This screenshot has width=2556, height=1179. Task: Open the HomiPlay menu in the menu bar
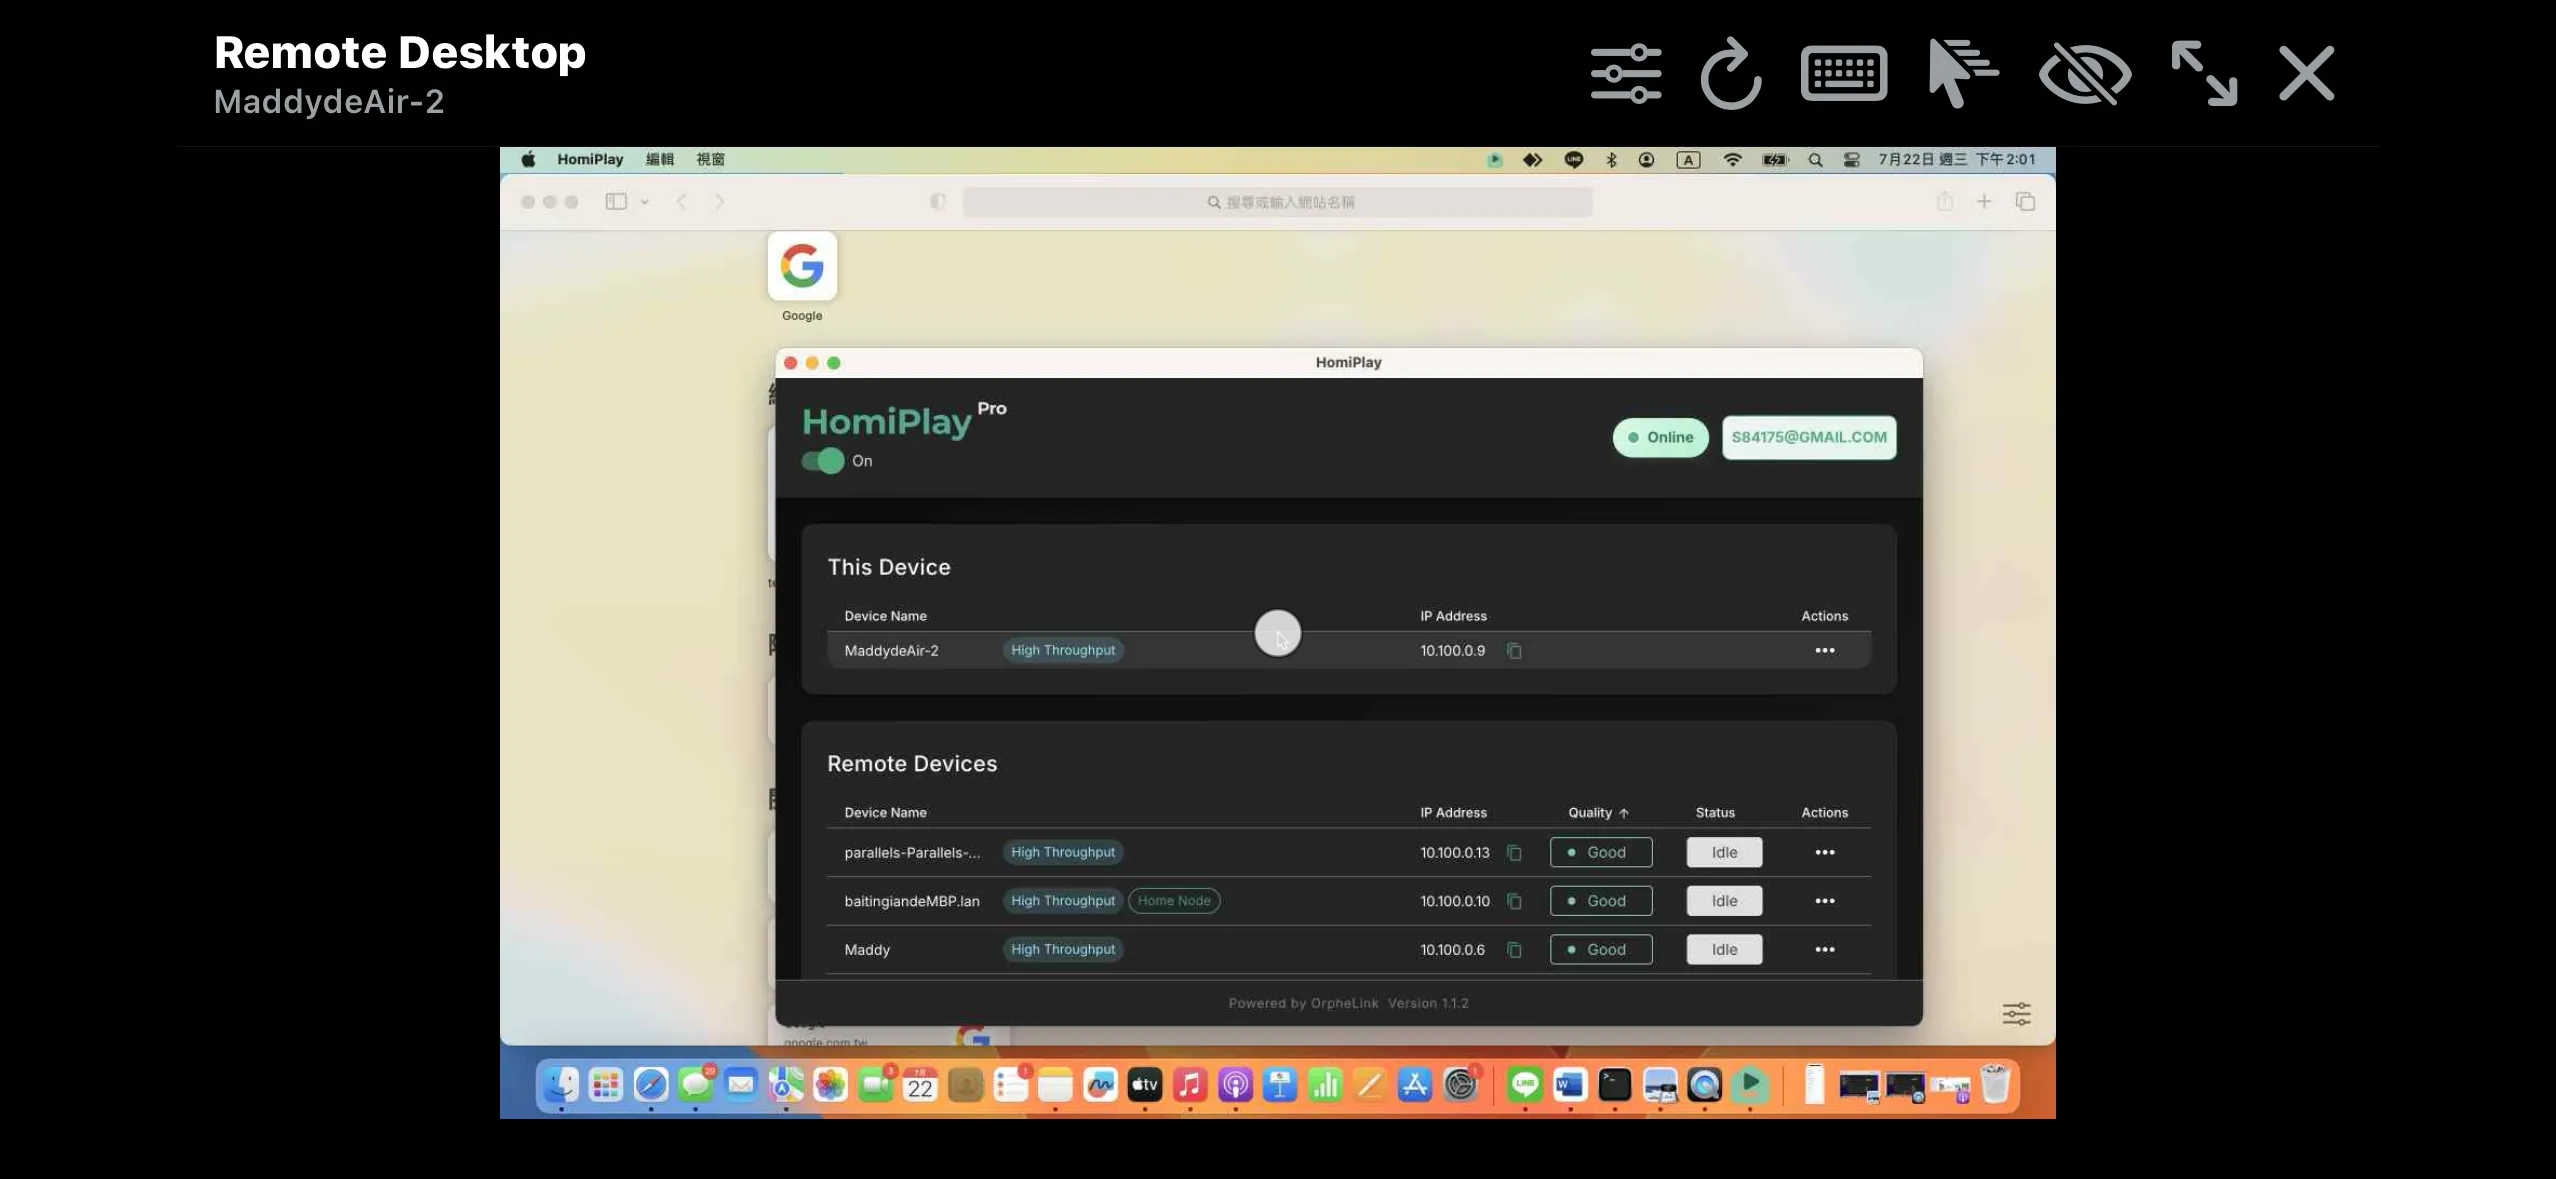590,160
